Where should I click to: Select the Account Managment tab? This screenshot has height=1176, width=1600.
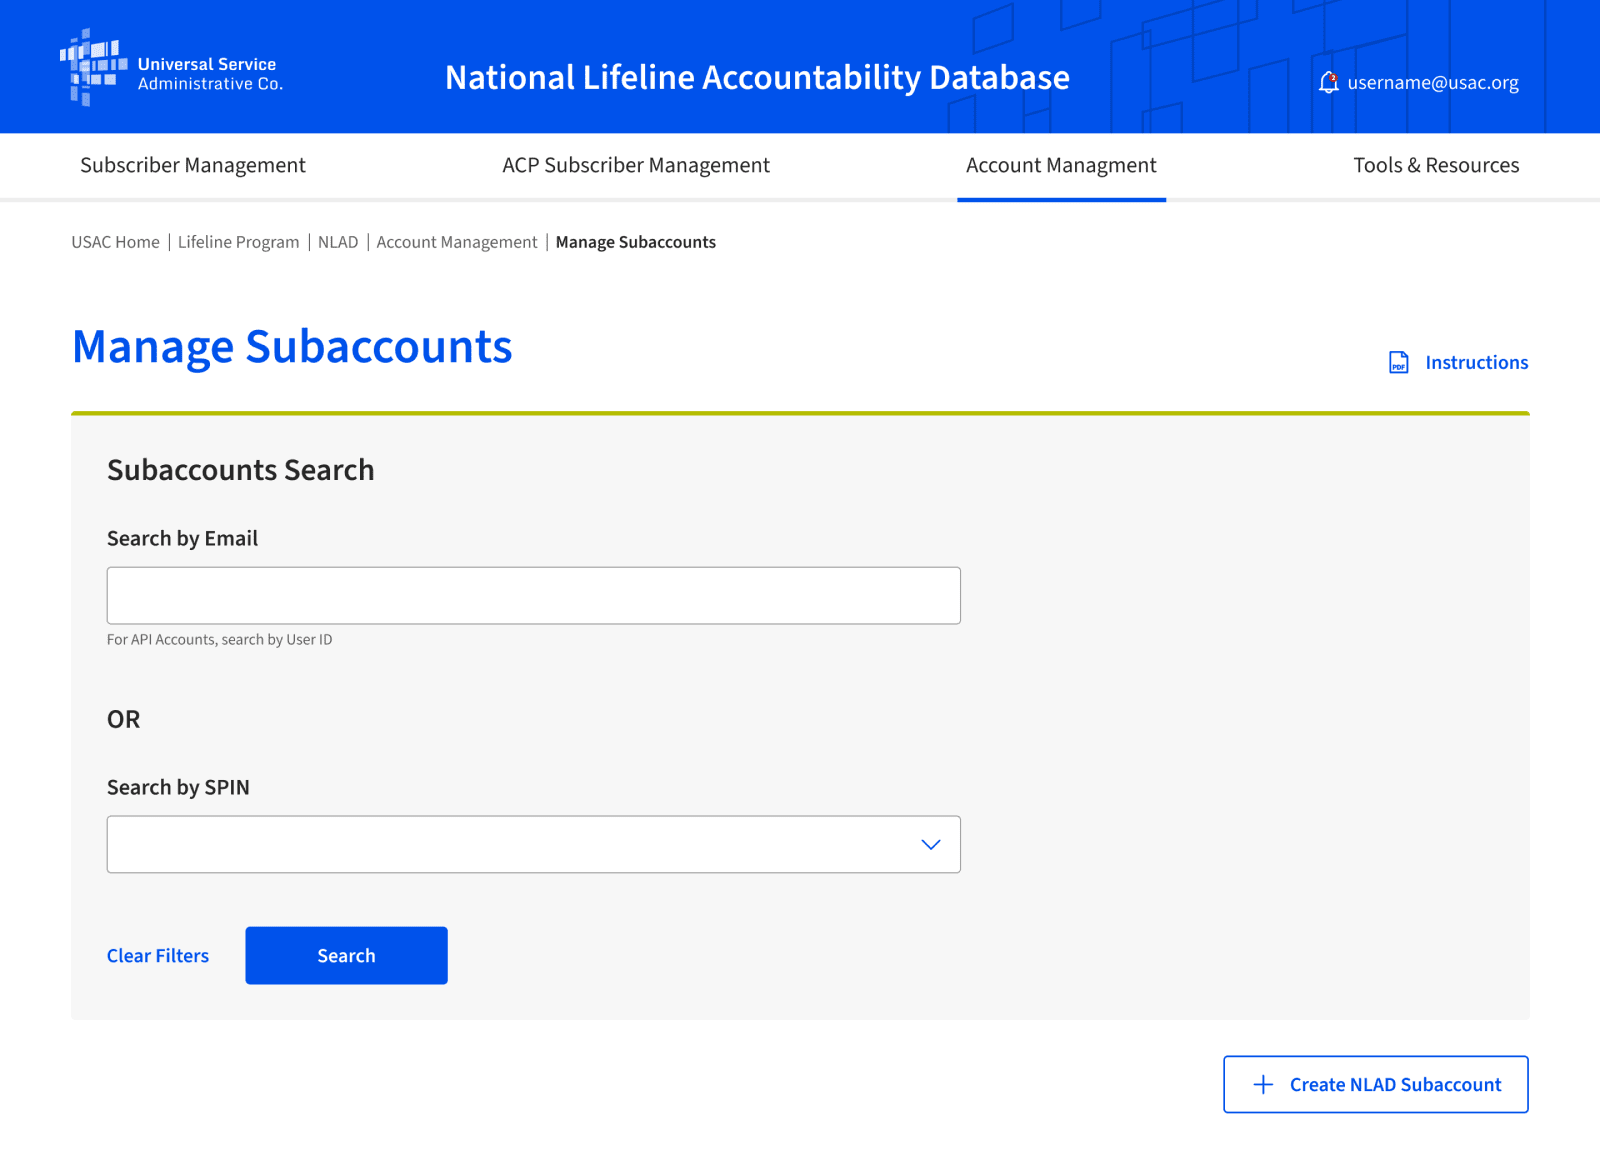coord(1061,165)
